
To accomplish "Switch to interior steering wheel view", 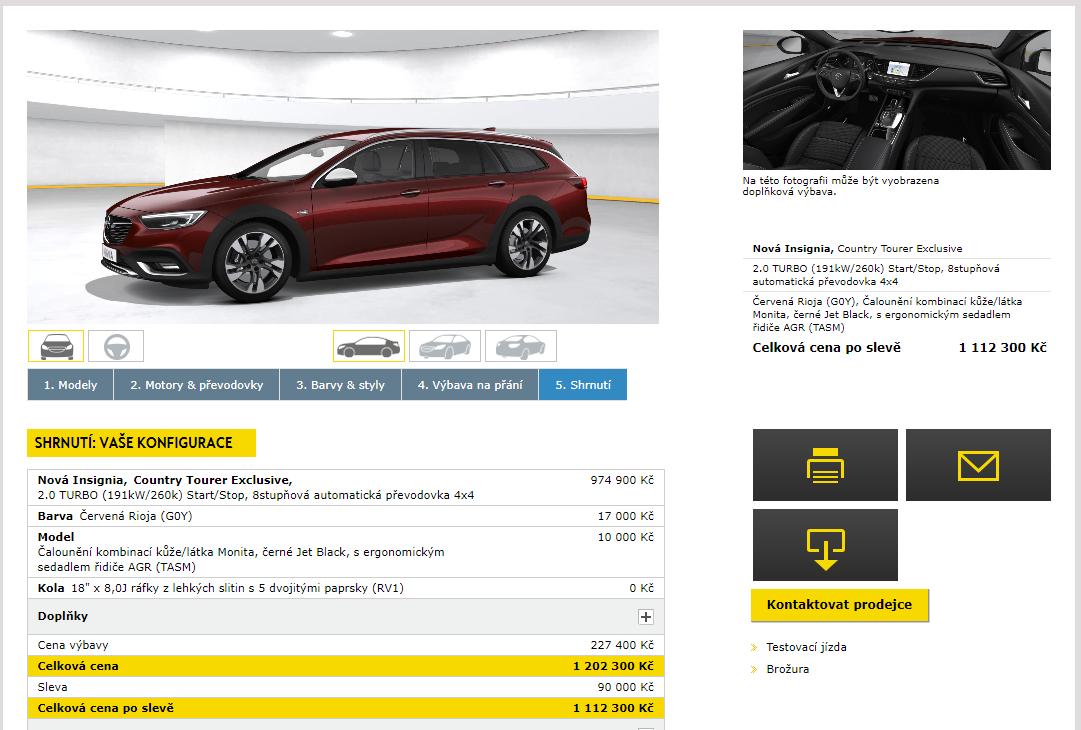I will [116, 346].
